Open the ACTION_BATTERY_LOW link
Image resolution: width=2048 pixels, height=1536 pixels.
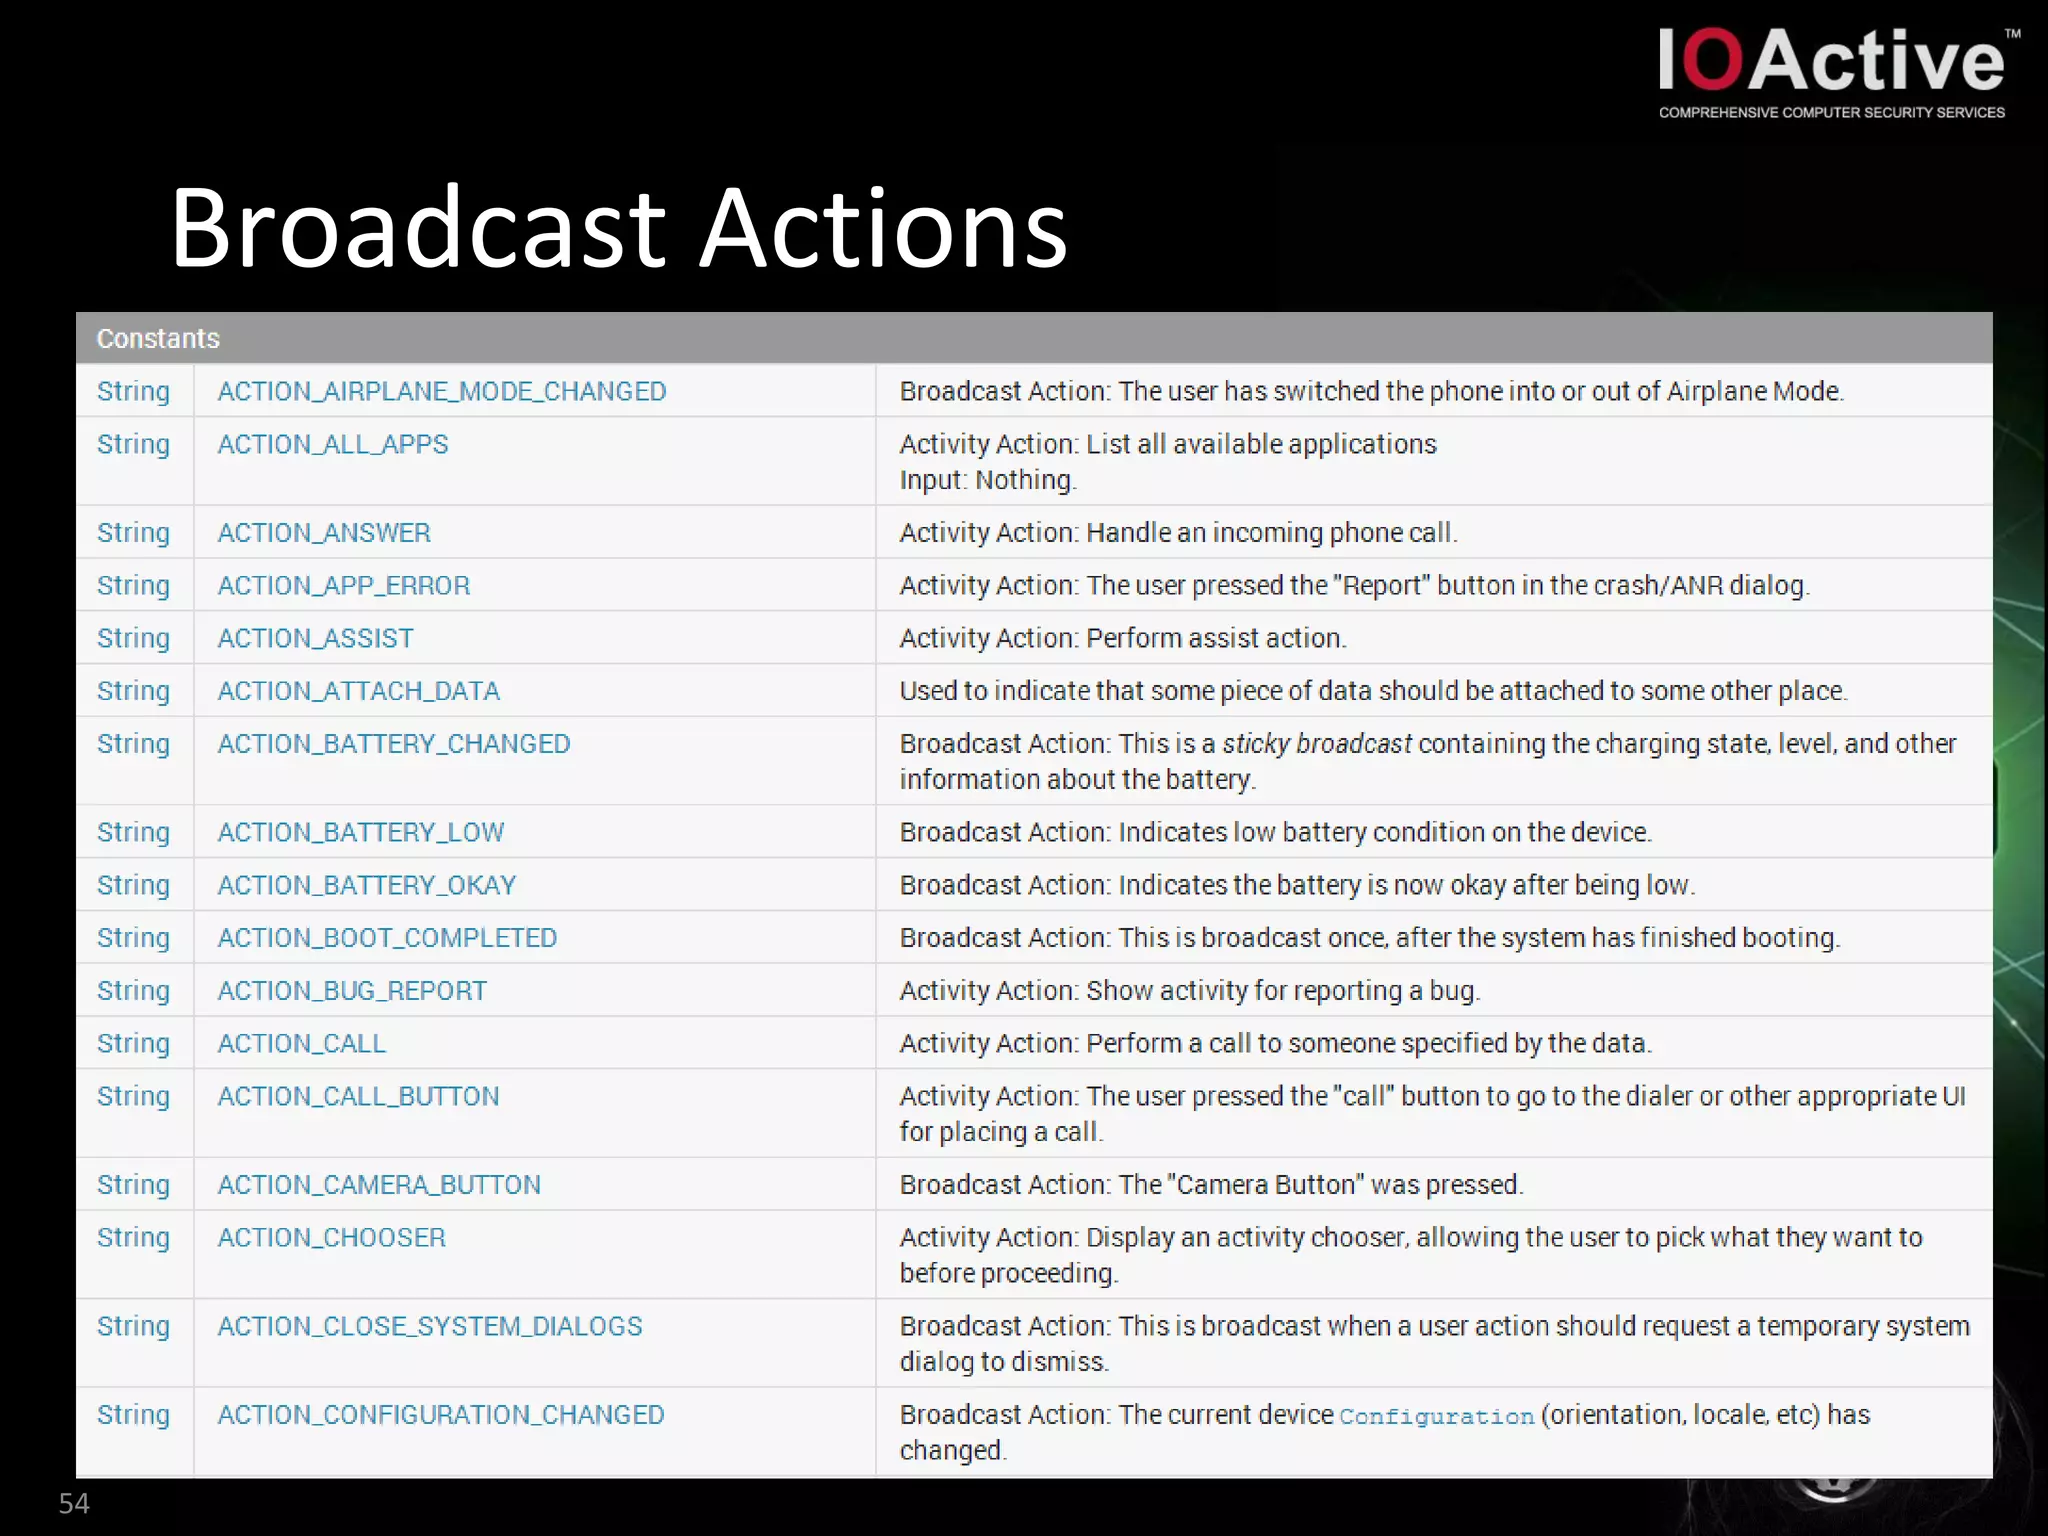[x=361, y=832]
